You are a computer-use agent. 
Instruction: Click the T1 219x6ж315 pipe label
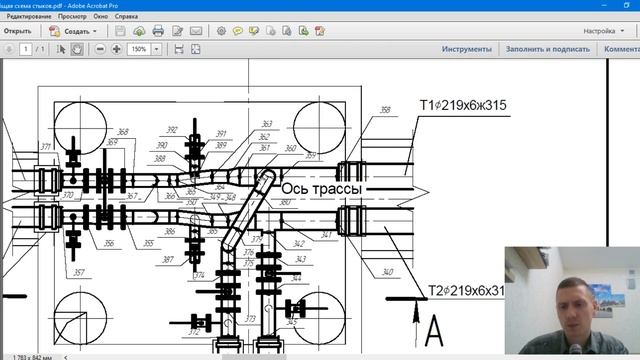click(x=463, y=105)
